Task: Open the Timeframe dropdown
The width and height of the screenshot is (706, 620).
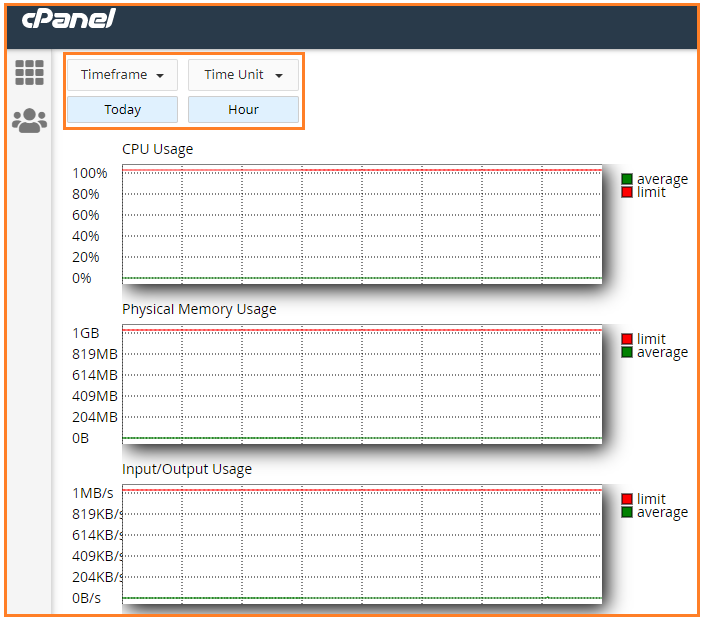Action: tap(122, 75)
